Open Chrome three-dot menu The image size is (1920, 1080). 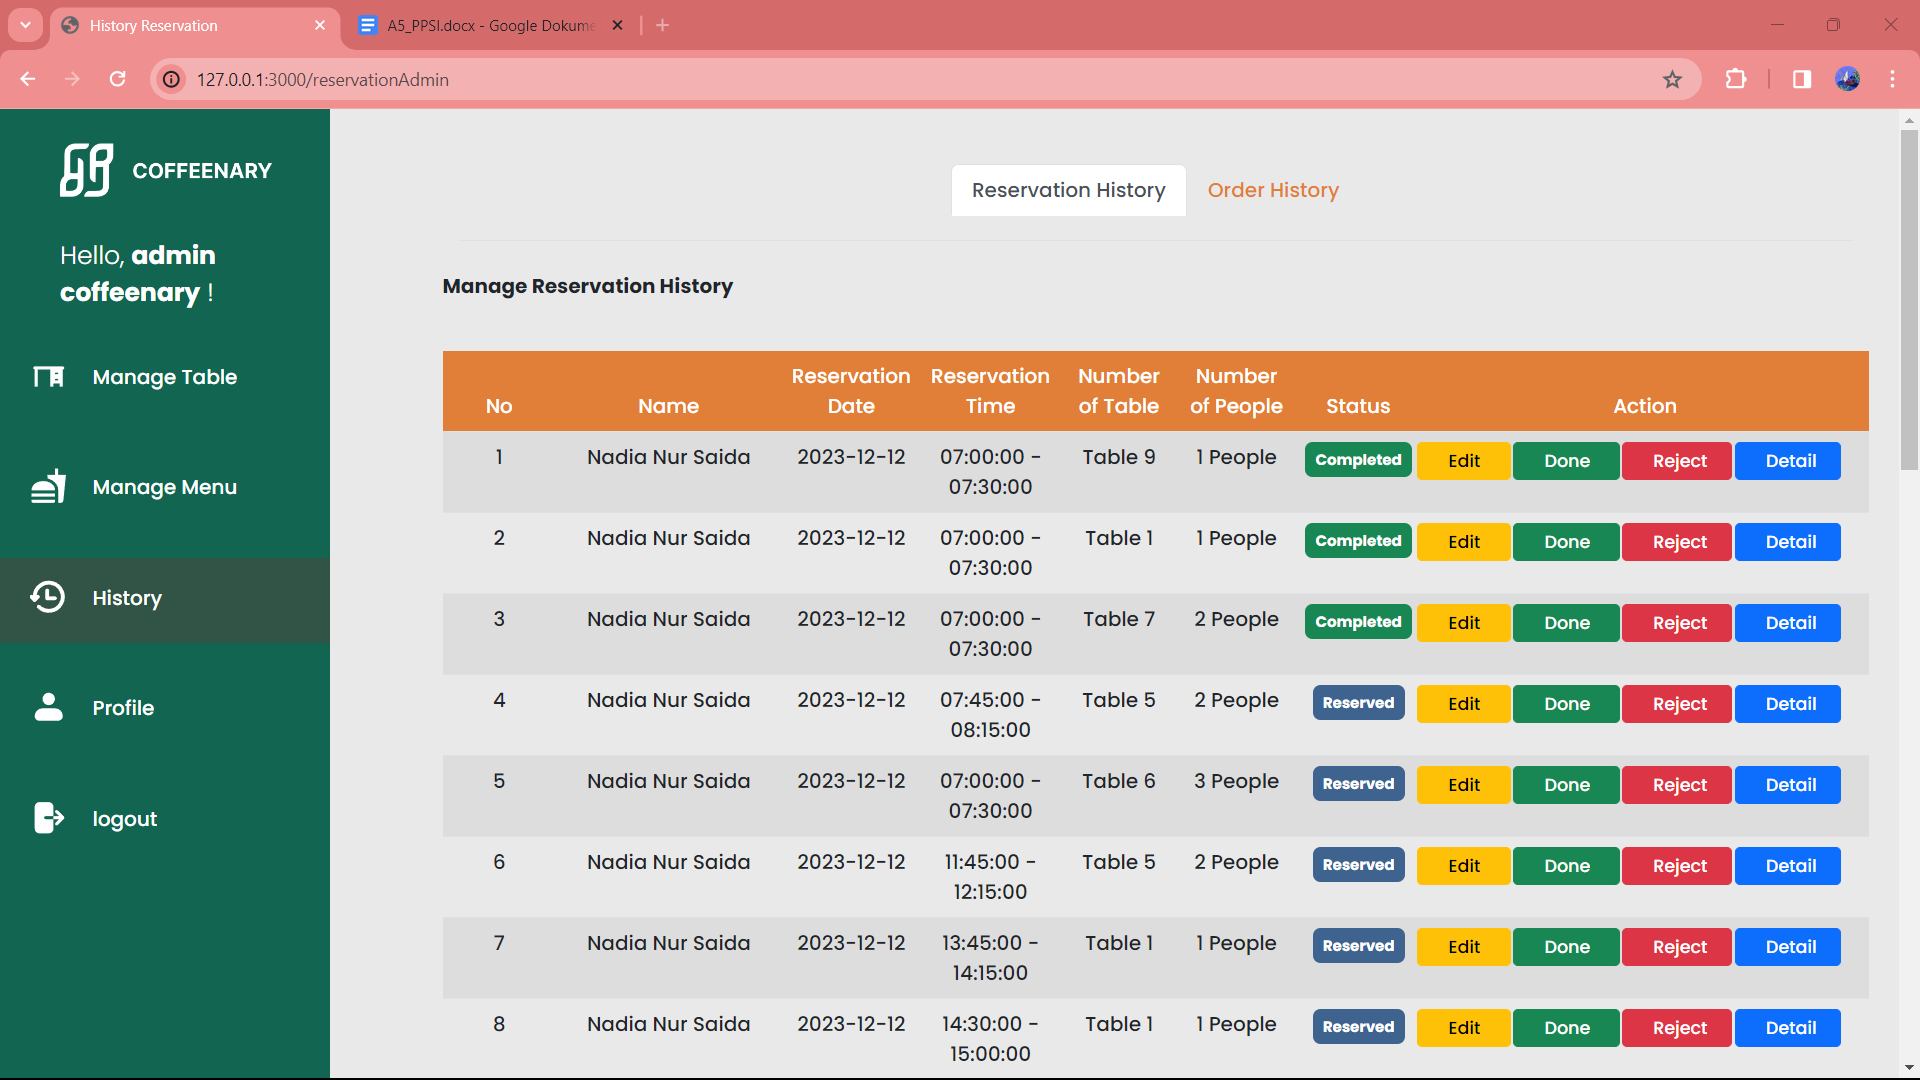(1892, 79)
